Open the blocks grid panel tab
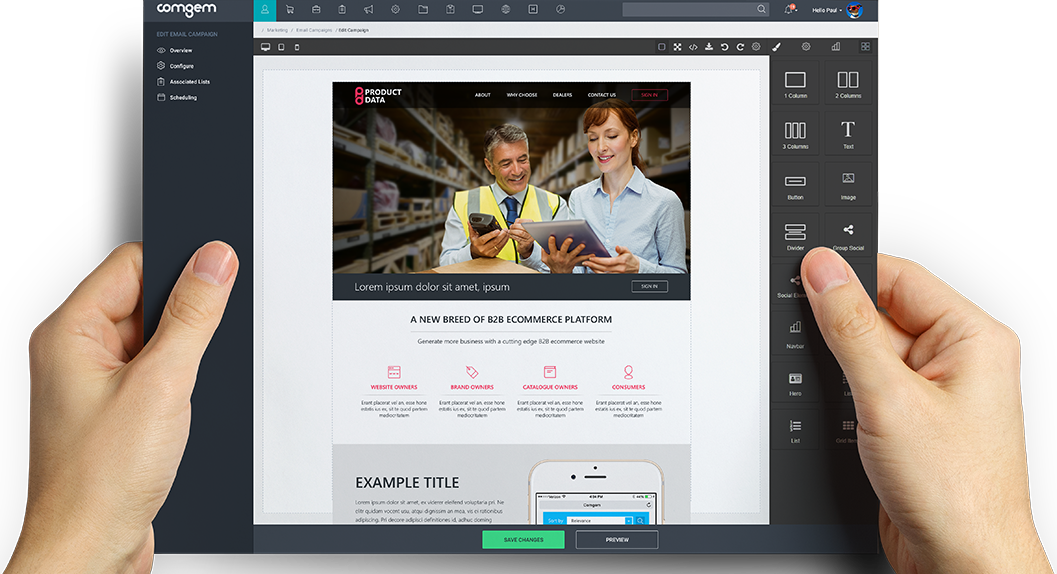1057x574 pixels. [866, 47]
